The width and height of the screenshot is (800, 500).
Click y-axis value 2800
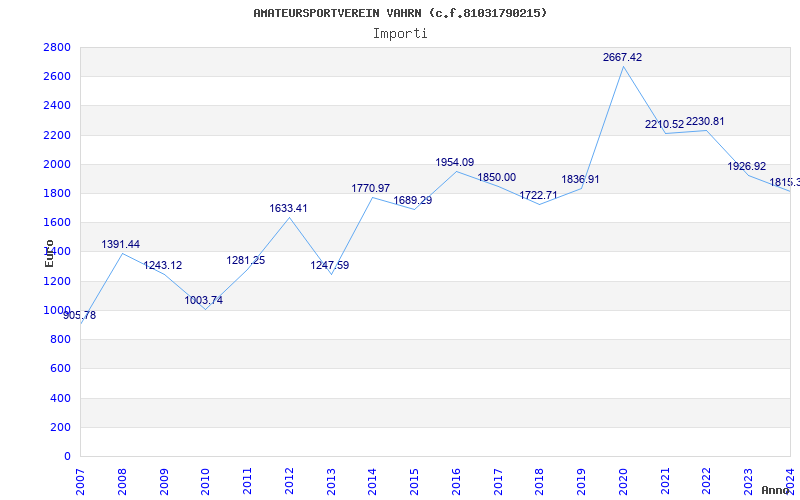(x=57, y=48)
